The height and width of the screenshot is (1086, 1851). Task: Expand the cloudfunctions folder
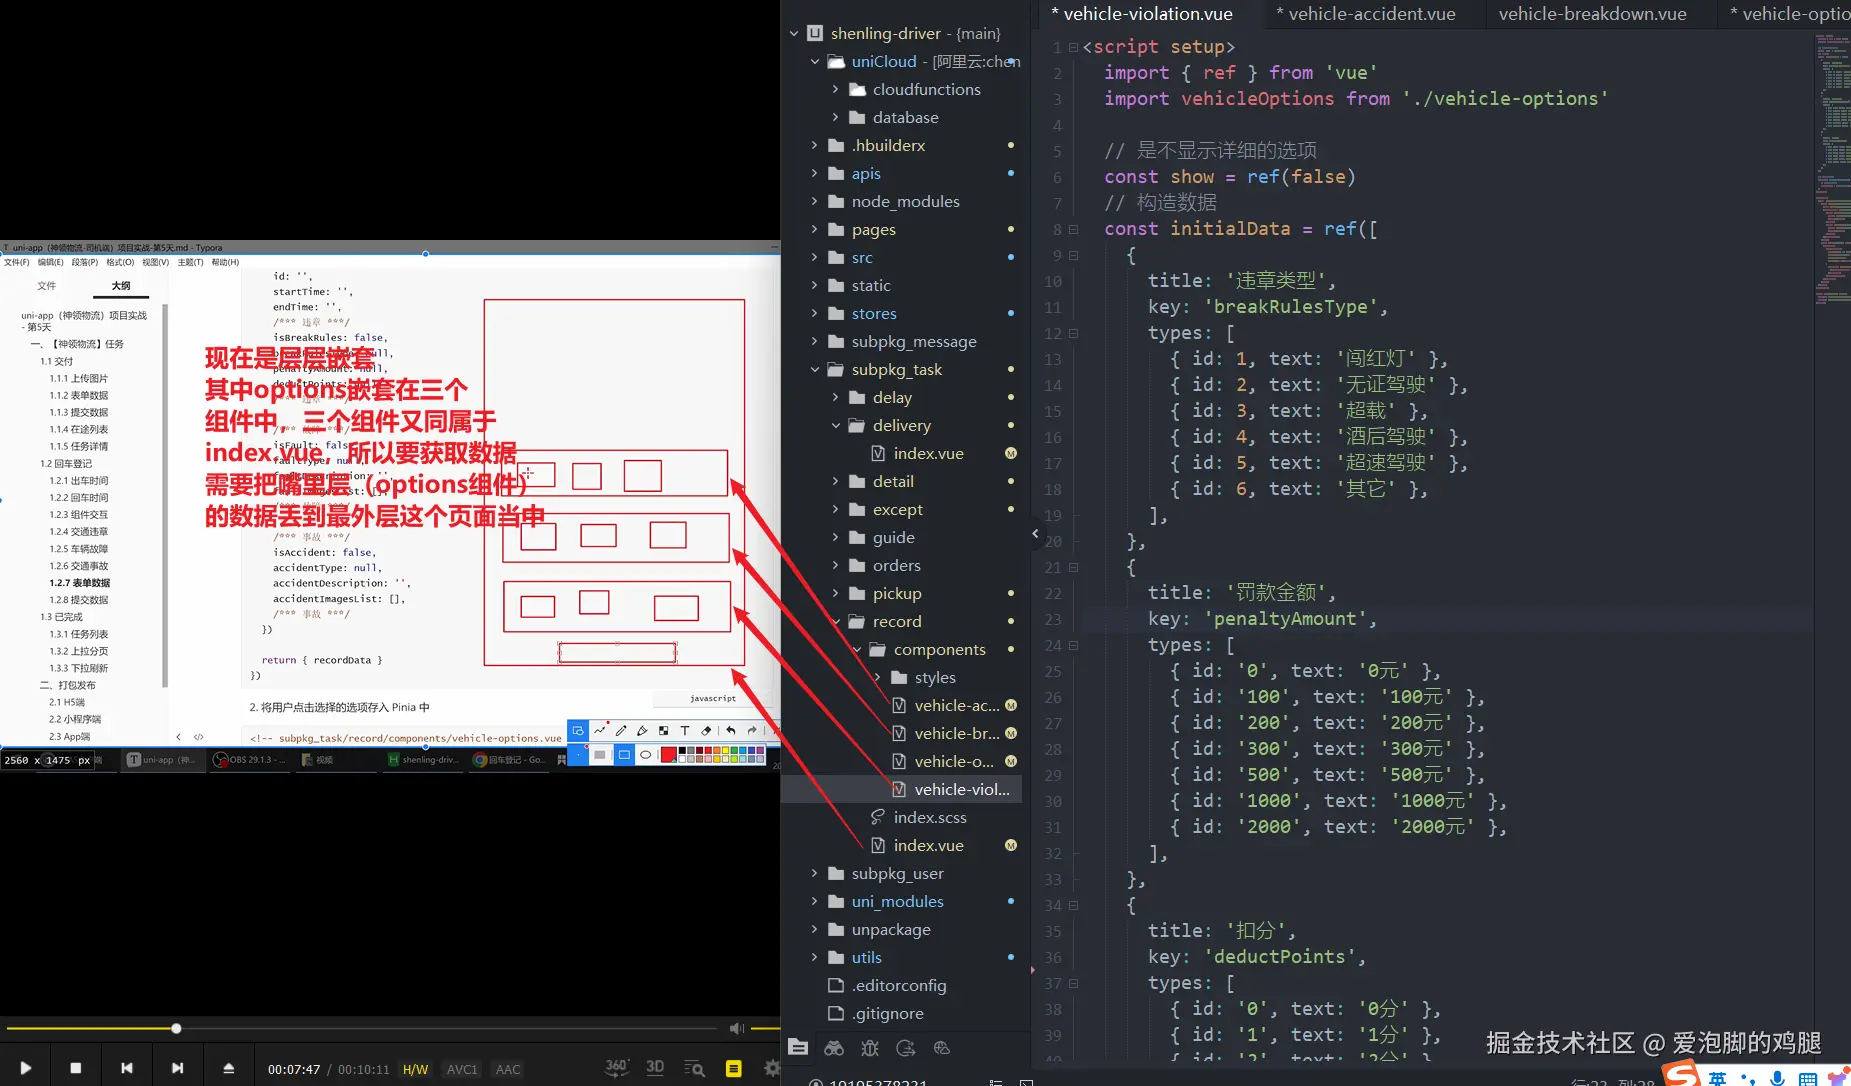[836, 89]
